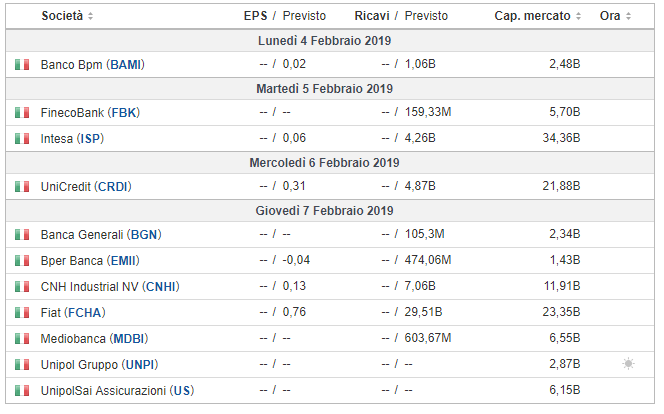Click the forecast revenue 105,3M
The width and height of the screenshot is (664, 414).
tap(425, 234)
